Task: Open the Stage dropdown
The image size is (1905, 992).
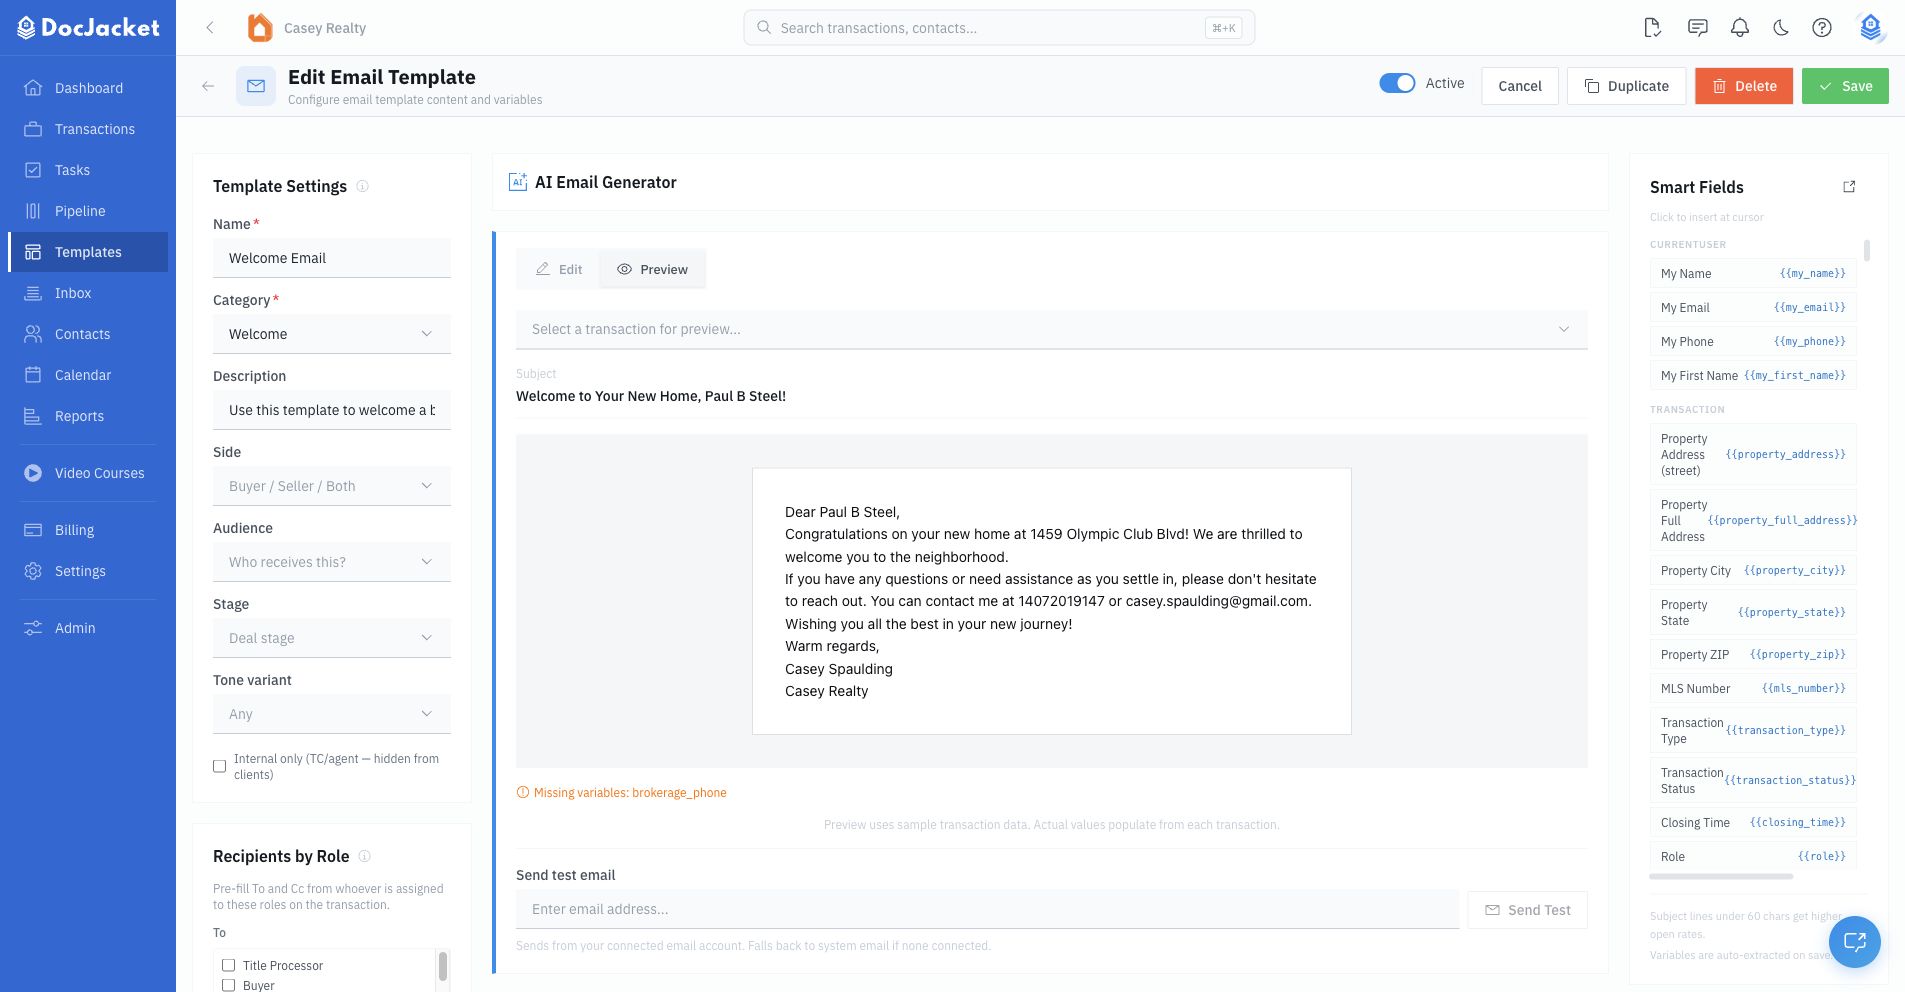Action: tap(332, 638)
